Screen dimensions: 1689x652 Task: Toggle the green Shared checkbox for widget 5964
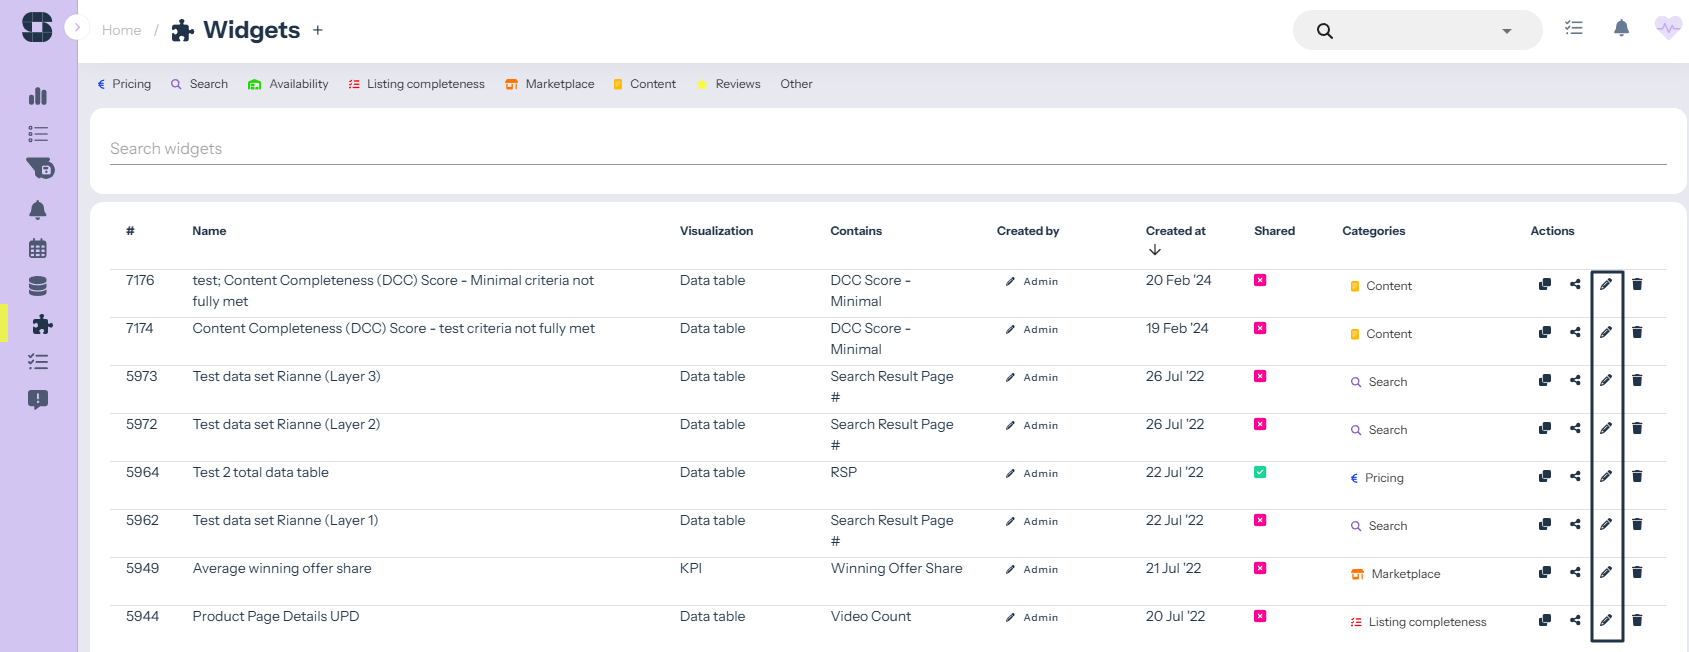click(x=1260, y=472)
